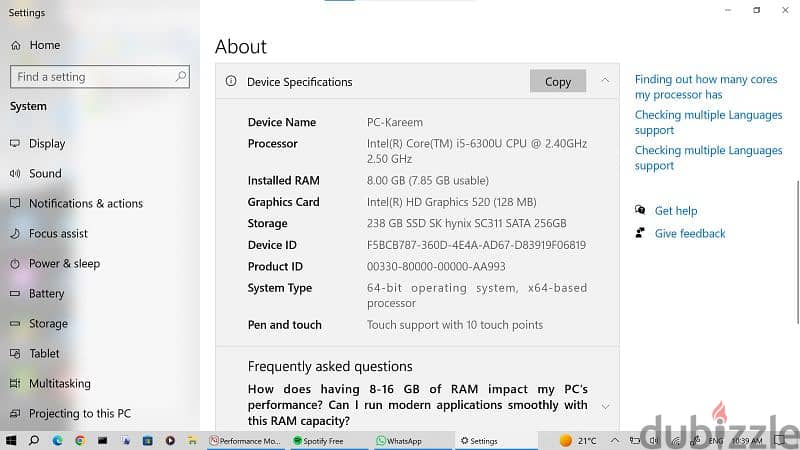800x450 pixels.
Task: Select the Product ID value 00330-80000-00000-AA993
Action: coord(436,267)
